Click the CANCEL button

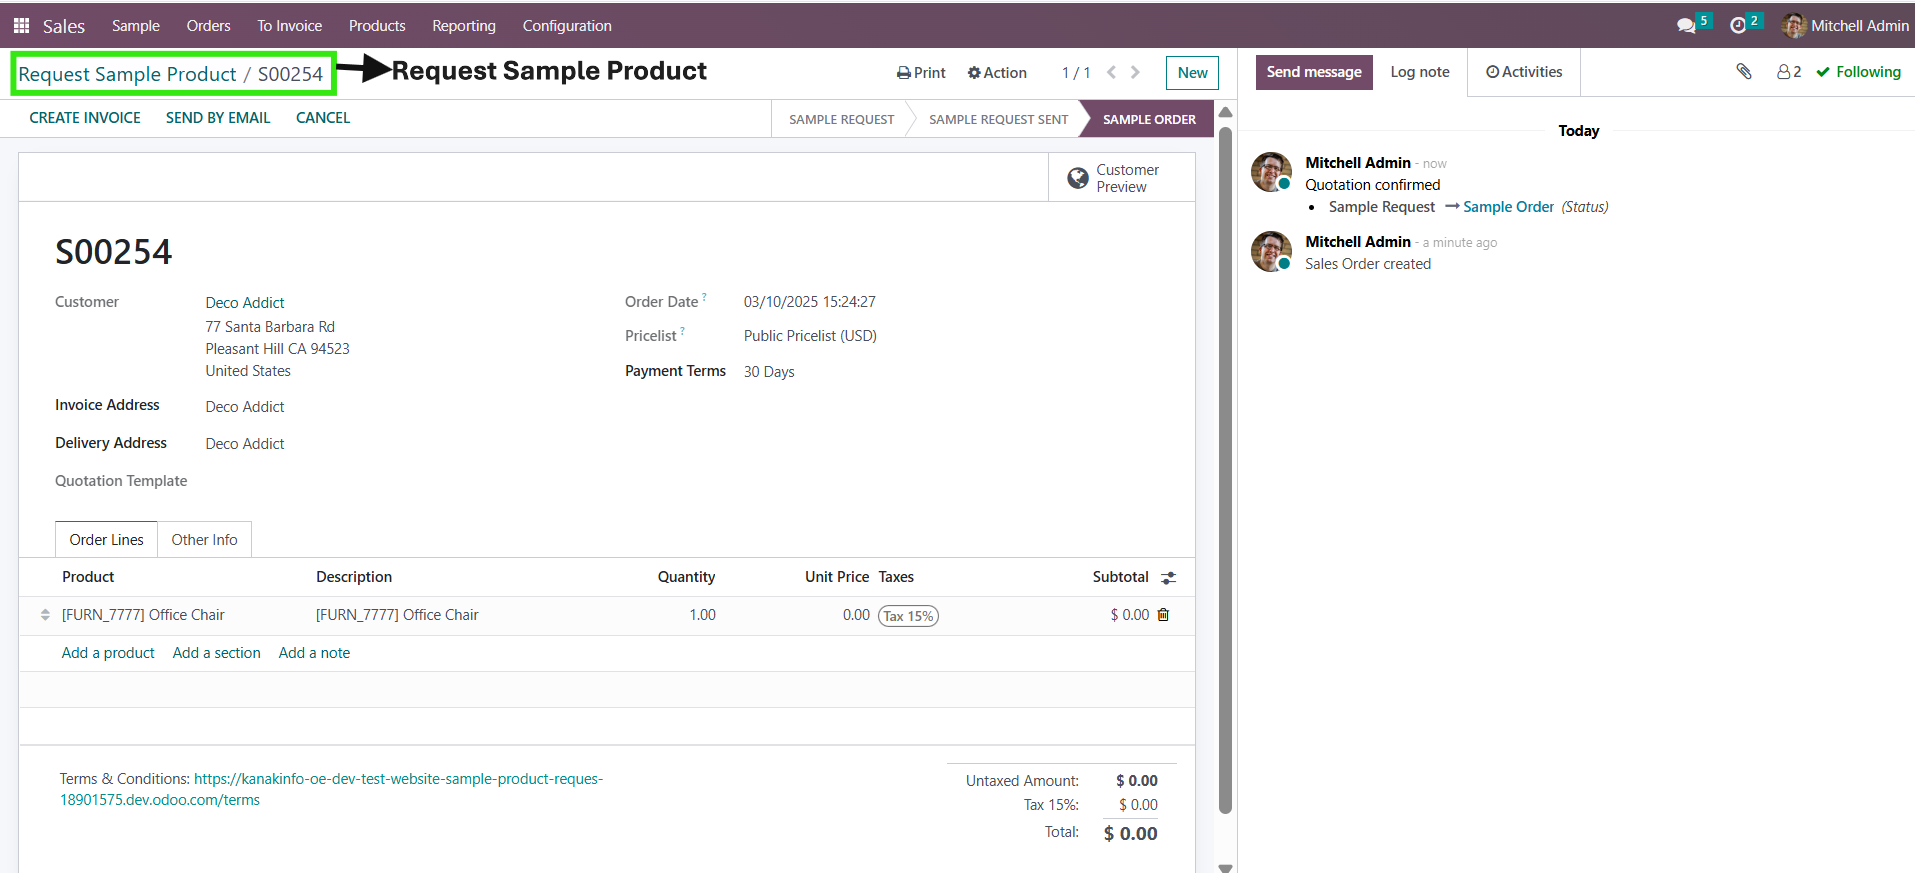(323, 118)
